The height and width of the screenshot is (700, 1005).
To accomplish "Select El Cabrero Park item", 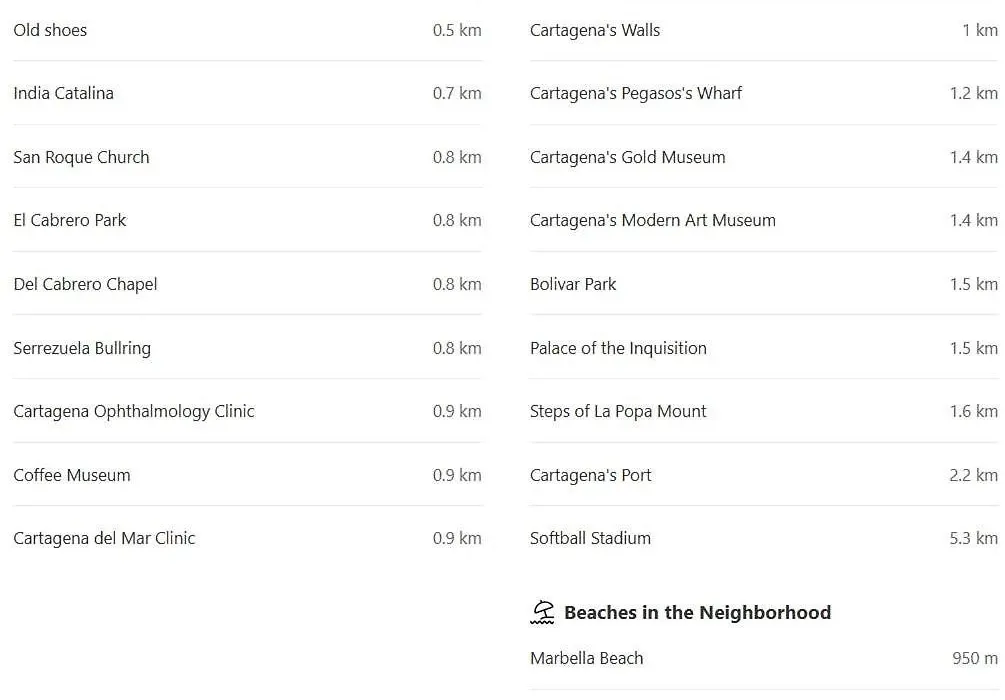I will tap(247, 220).
